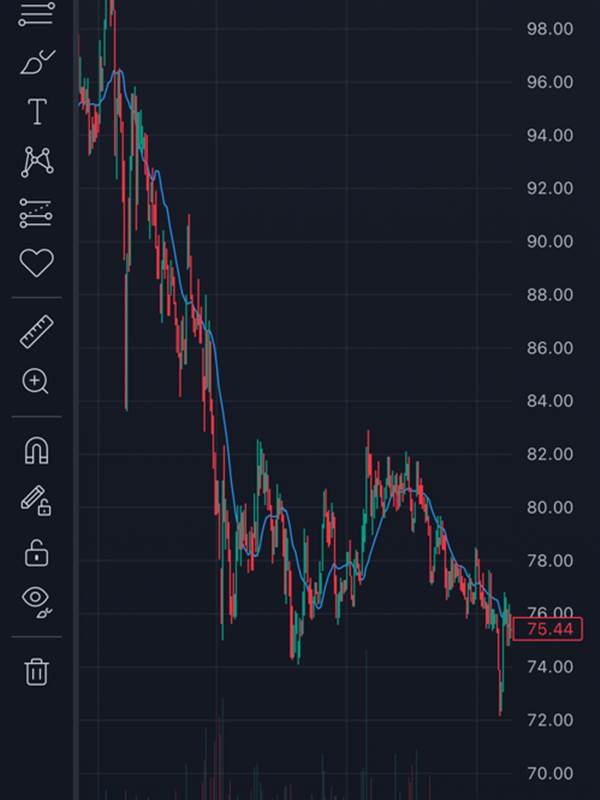Image resolution: width=600 pixels, height=800 pixels.
Task: Click the 96.00 price axis label
Action: pos(550,82)
